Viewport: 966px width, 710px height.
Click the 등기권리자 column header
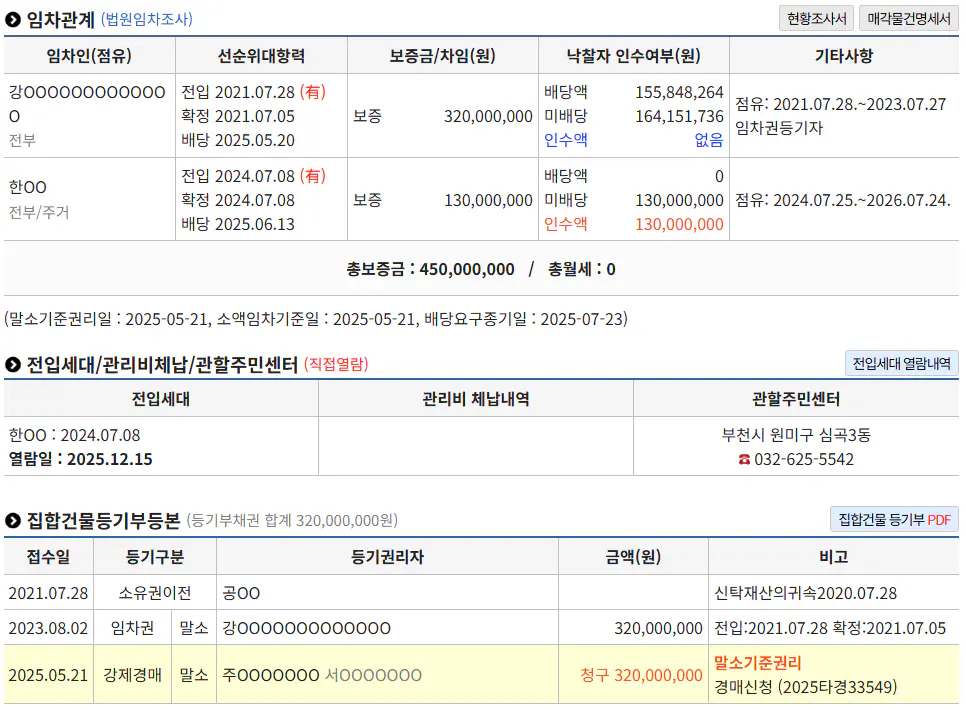point(388,557)
